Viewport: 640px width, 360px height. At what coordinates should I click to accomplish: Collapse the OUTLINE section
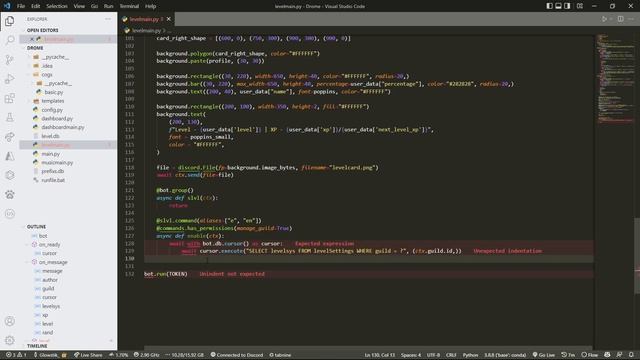pos(36,227)
